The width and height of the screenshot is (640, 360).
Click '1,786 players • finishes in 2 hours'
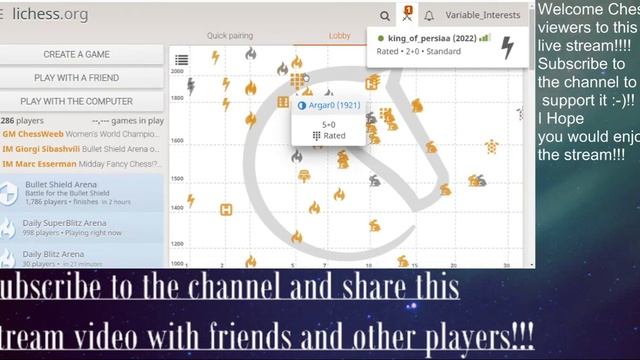[78, 202]
